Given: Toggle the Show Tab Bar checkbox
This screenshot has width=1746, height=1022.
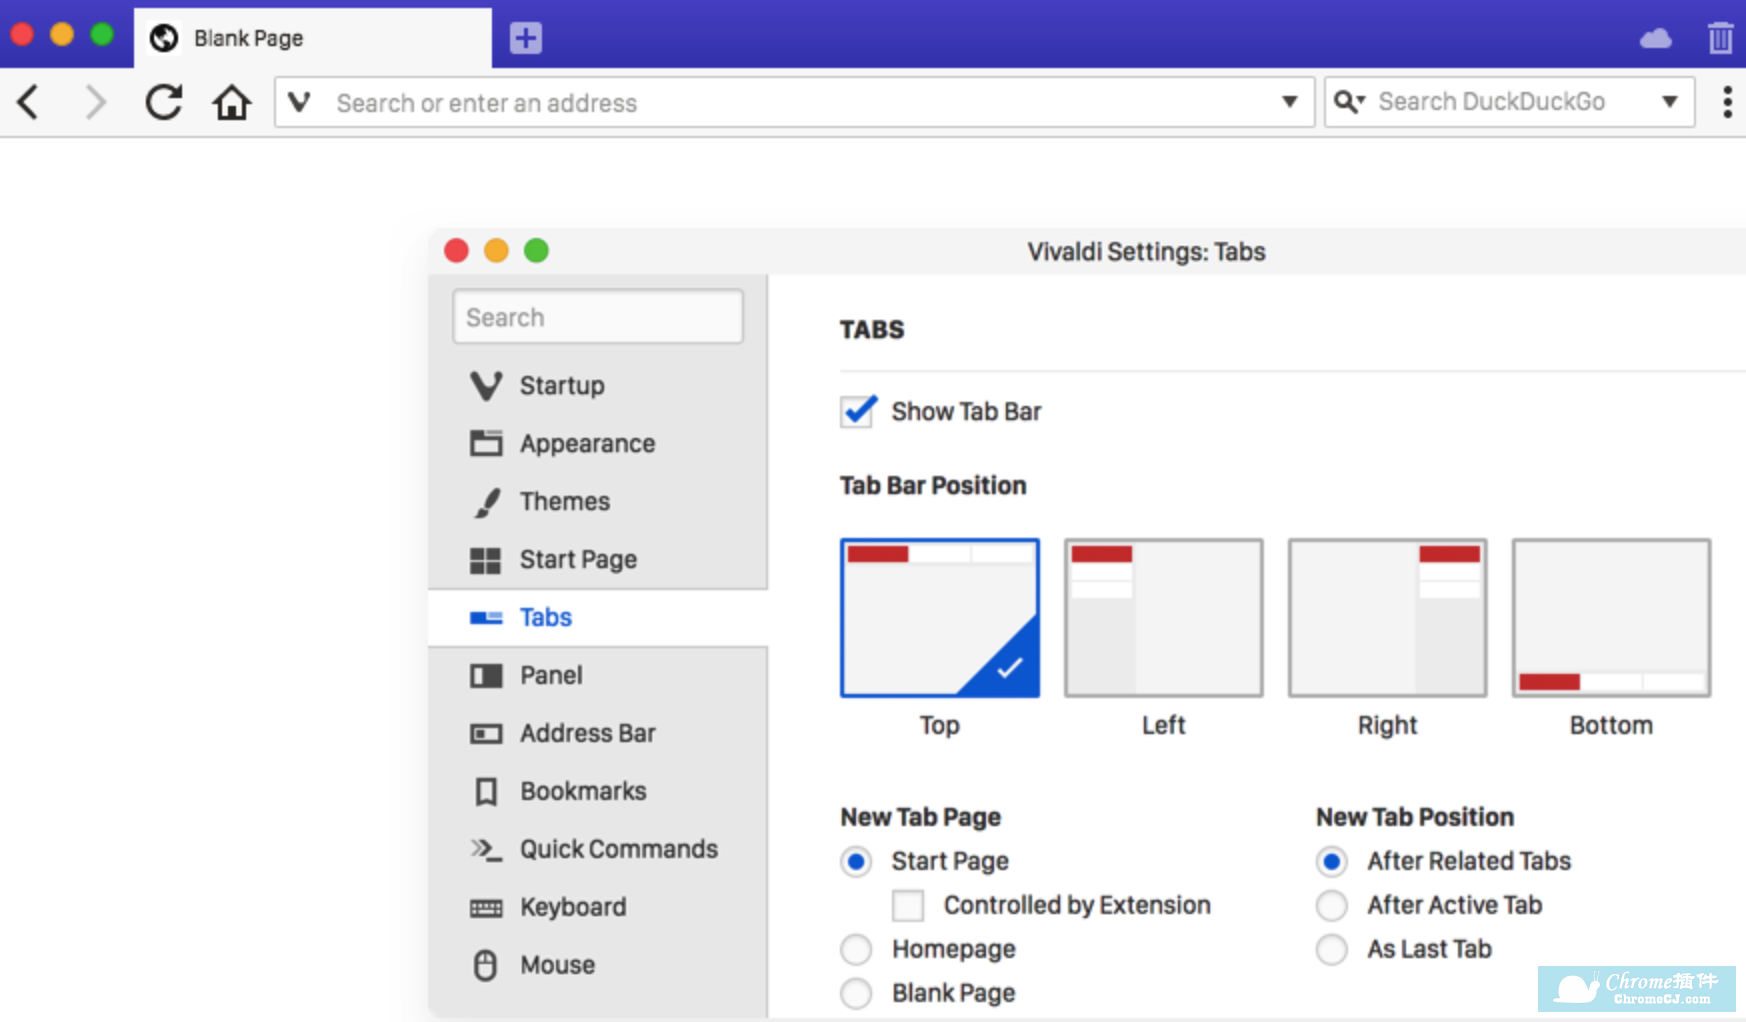Looking at the screenshot, I should pos(858,411).
